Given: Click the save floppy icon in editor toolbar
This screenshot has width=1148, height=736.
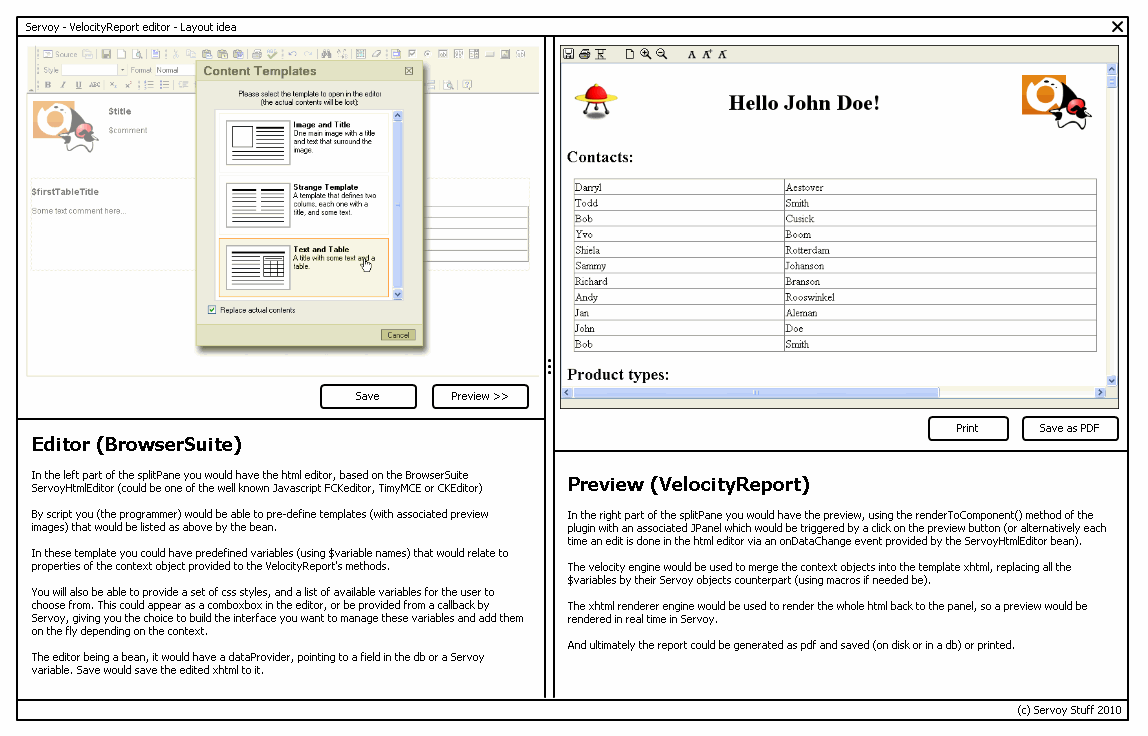Looking at the screenshot, I should tap(106, 54).
